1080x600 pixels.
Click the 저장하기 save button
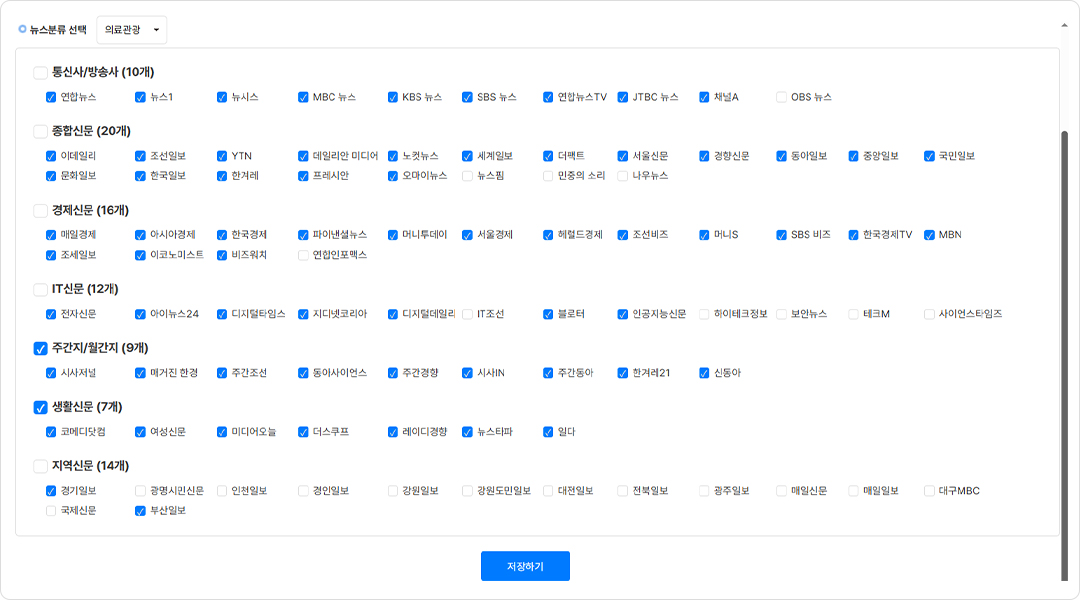point(525,566)
